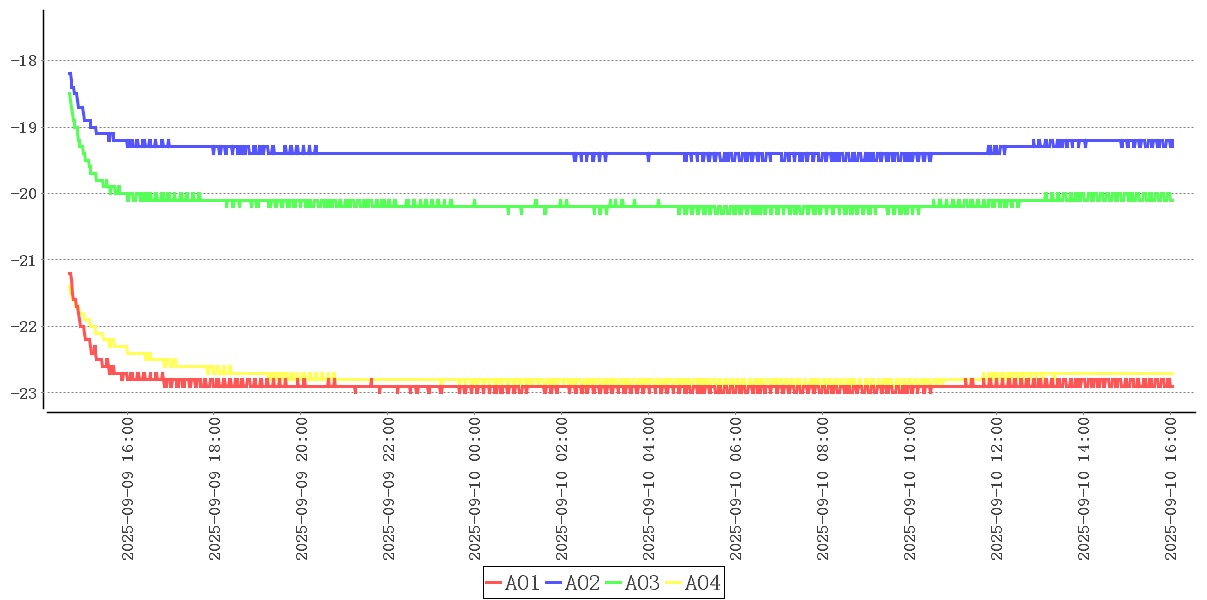Click the red A01 legend line swatch
This screenshot has height=600, width=1207.
pos(494,583)
